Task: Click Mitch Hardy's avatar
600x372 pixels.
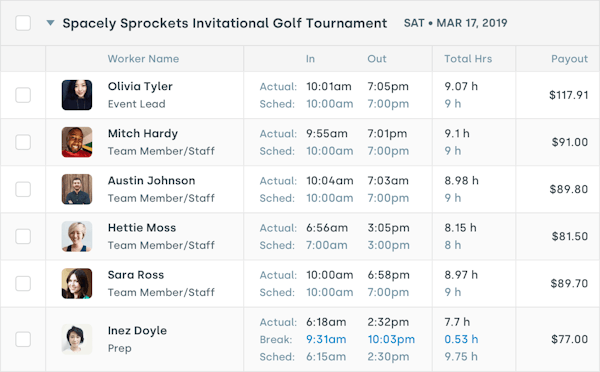Action: coord(77,142)
